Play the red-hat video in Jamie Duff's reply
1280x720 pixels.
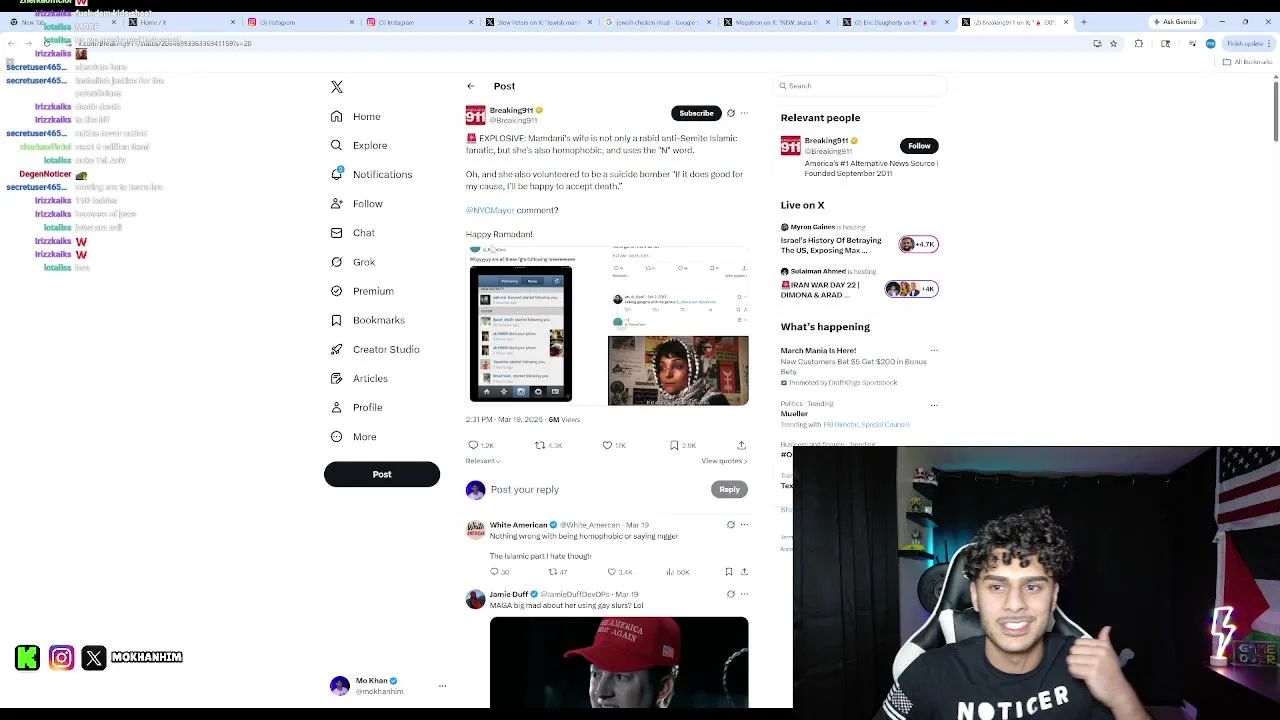[x=619, y=662]
